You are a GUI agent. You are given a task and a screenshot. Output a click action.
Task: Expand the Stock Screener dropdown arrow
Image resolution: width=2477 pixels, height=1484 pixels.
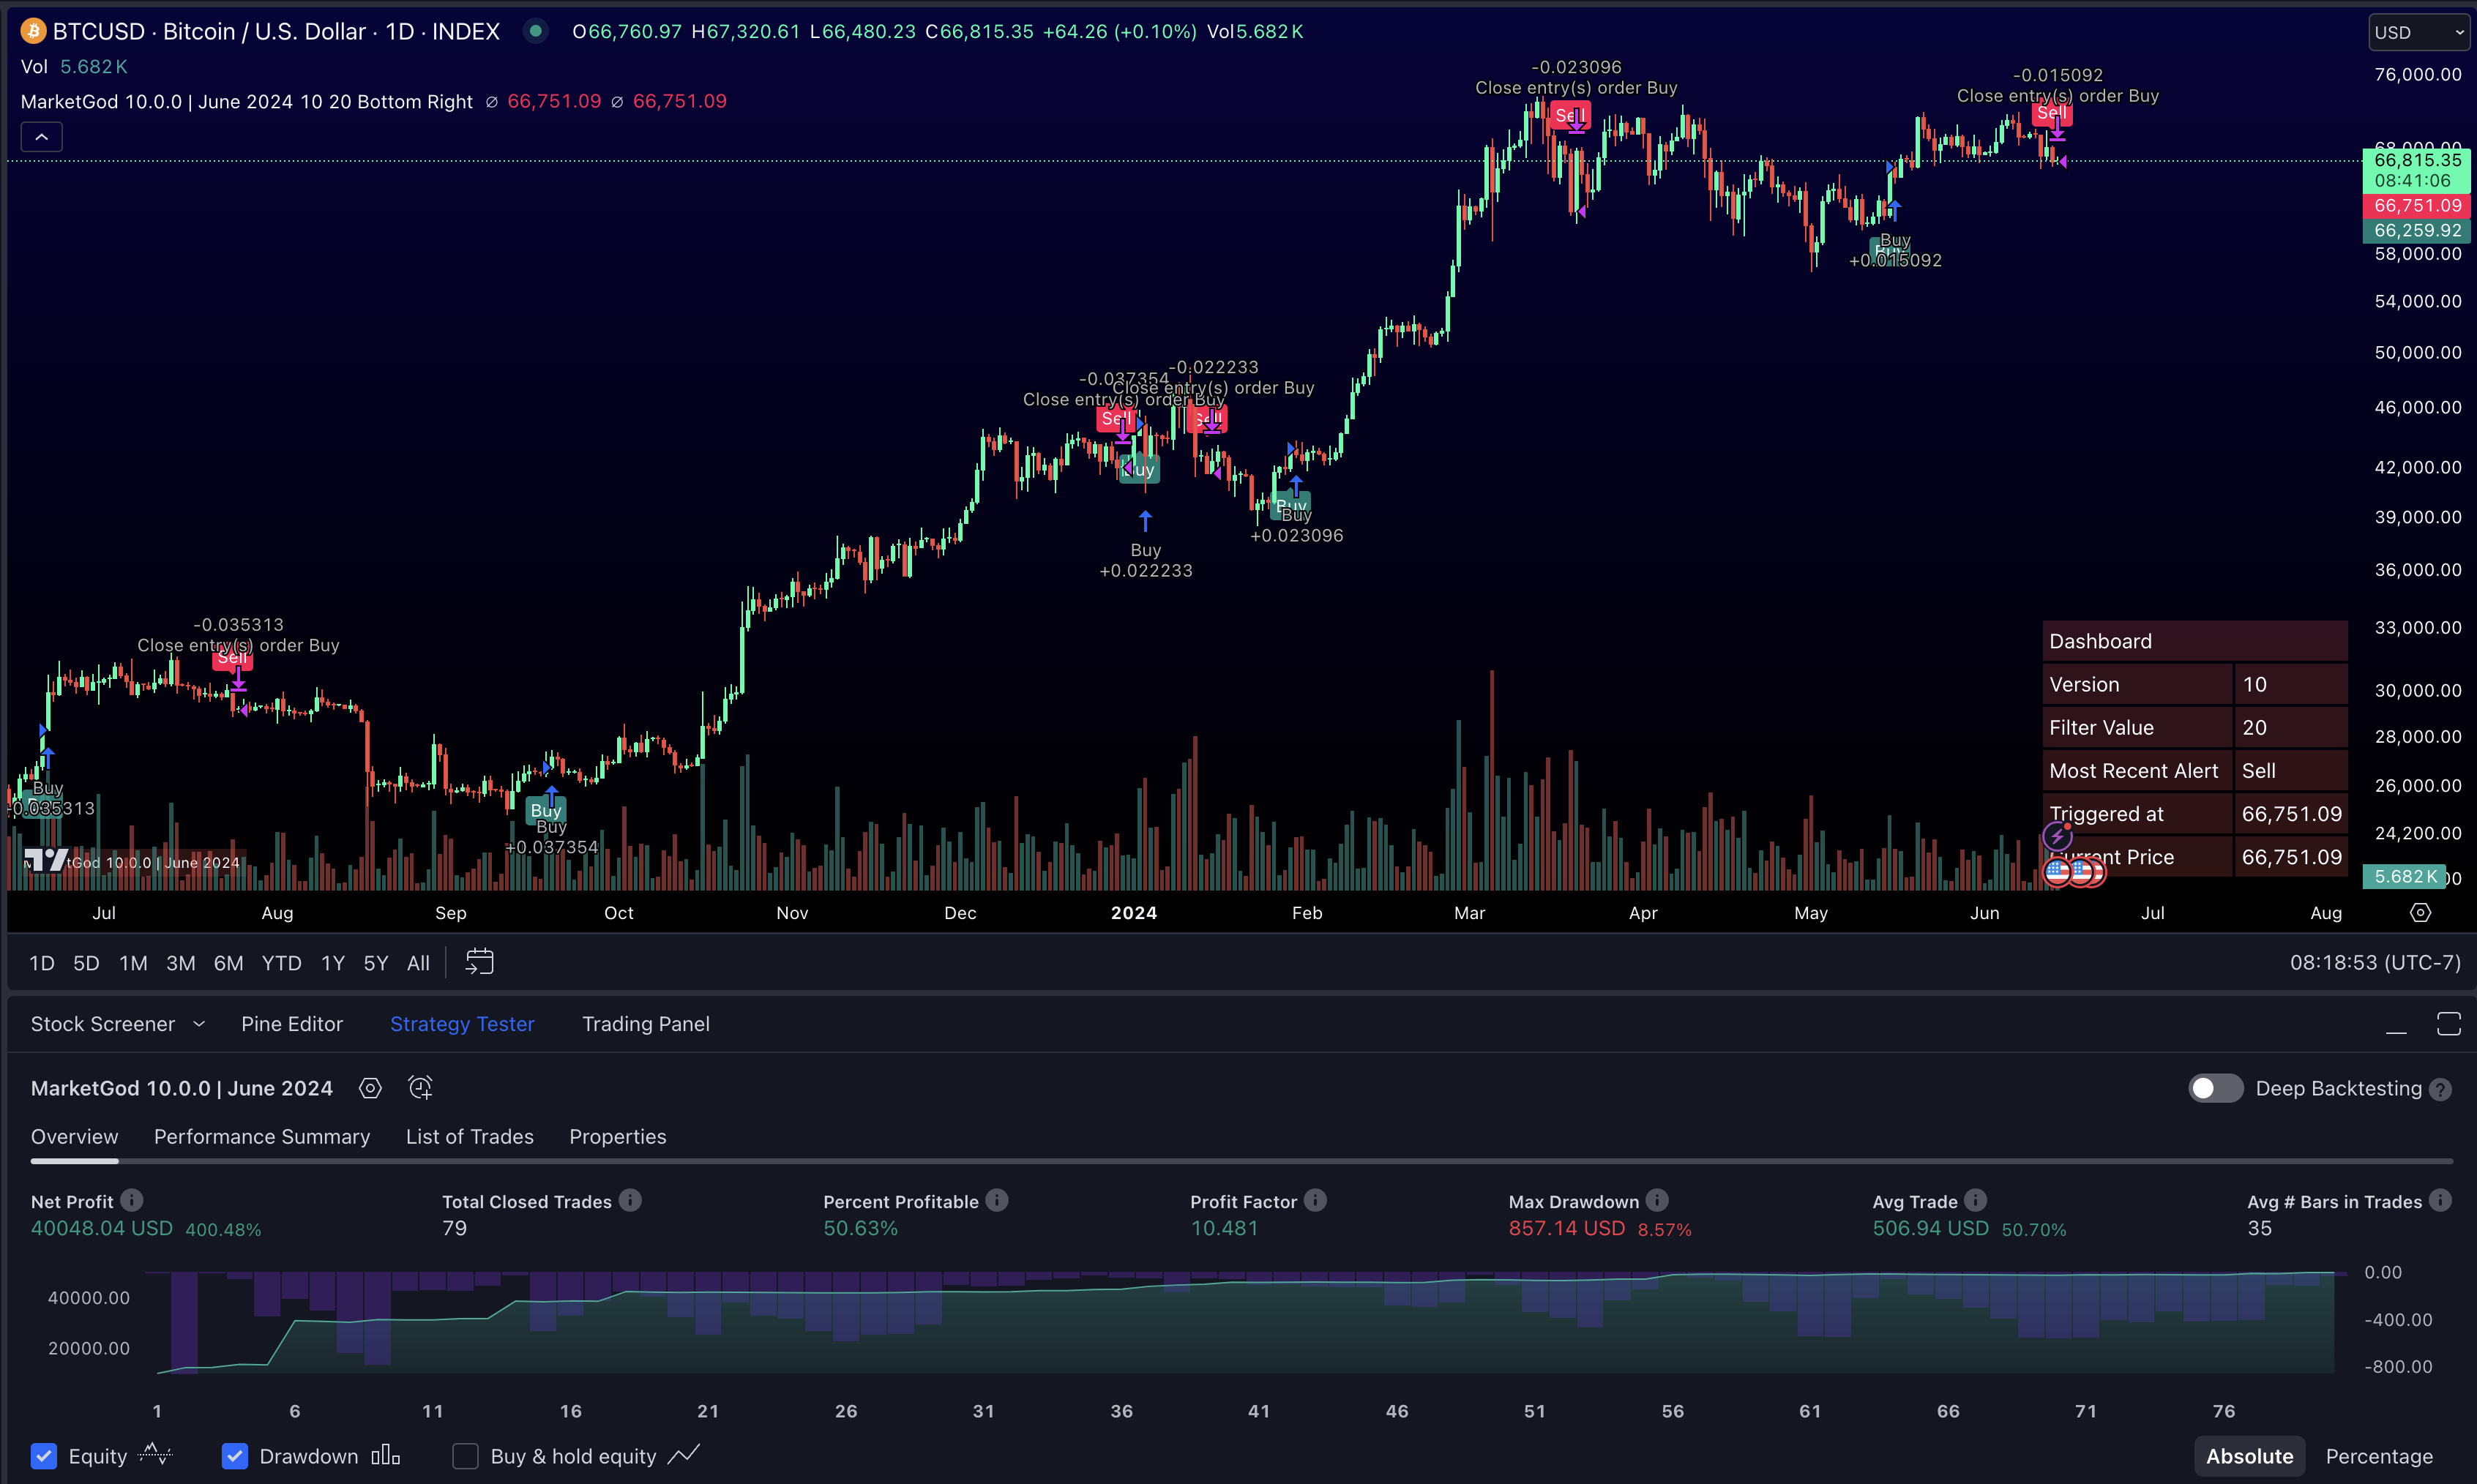click(x=199, y=1024)
